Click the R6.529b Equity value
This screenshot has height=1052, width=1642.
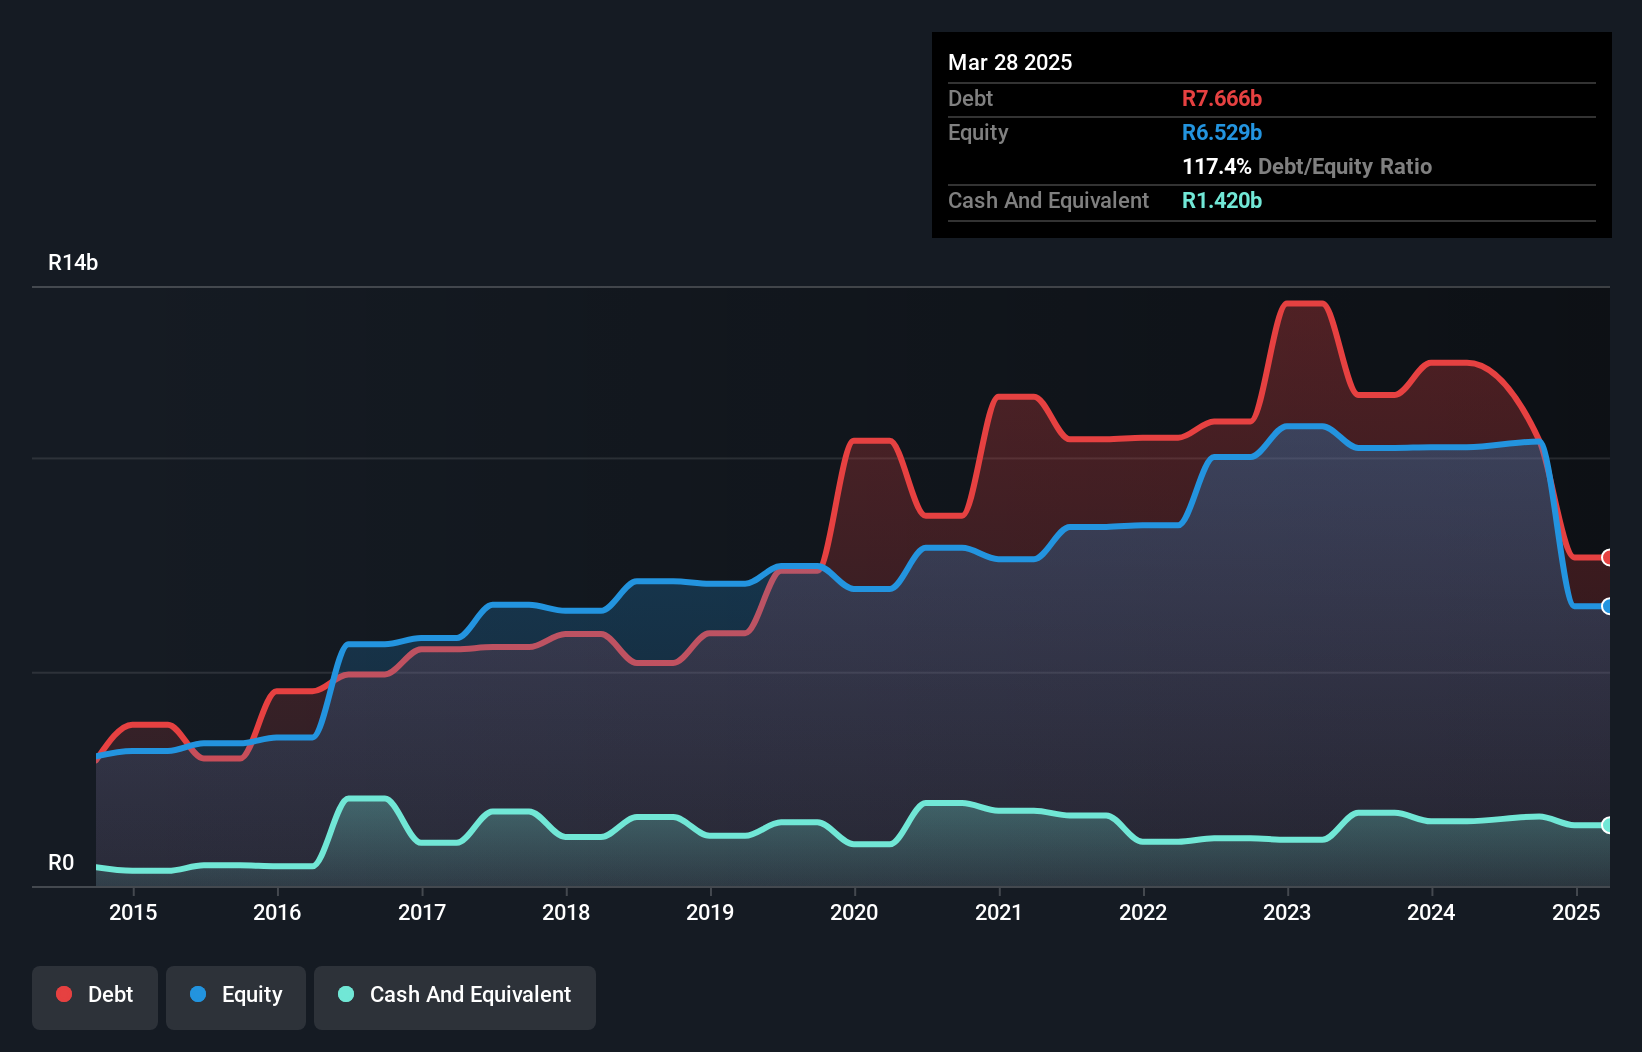[1222, 132]
